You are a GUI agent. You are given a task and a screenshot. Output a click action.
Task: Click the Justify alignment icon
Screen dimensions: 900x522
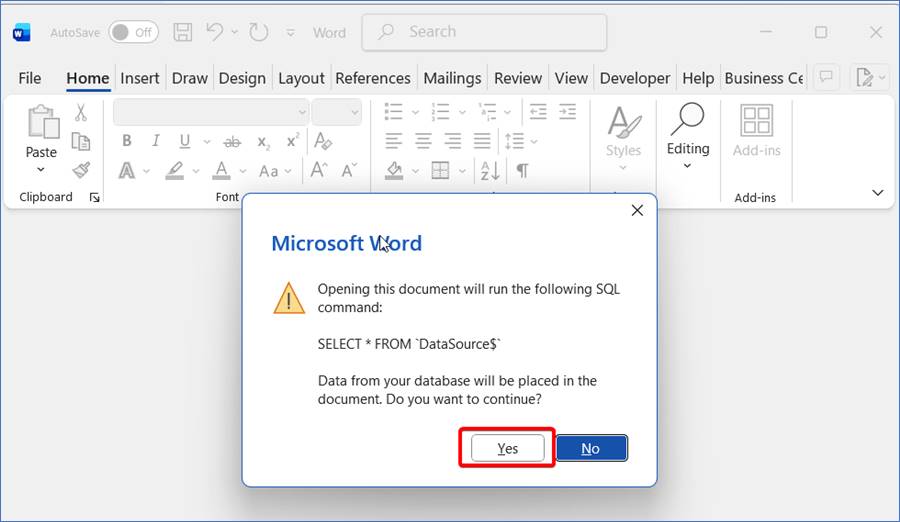click(482, 141)
